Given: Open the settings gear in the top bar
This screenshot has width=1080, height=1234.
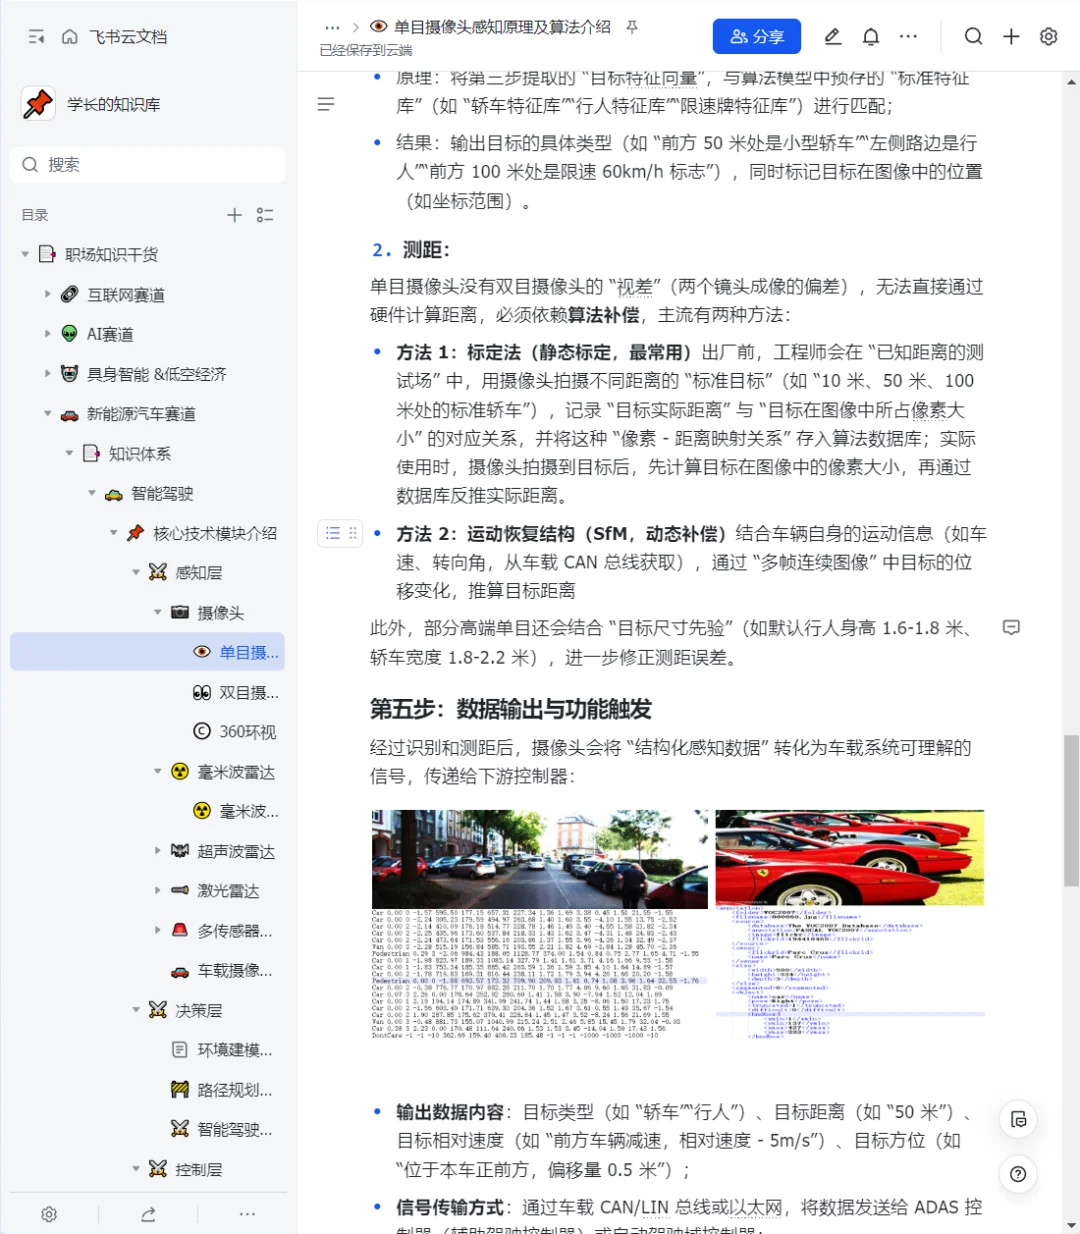Looking at the screenshot, I should point(1047,36).
